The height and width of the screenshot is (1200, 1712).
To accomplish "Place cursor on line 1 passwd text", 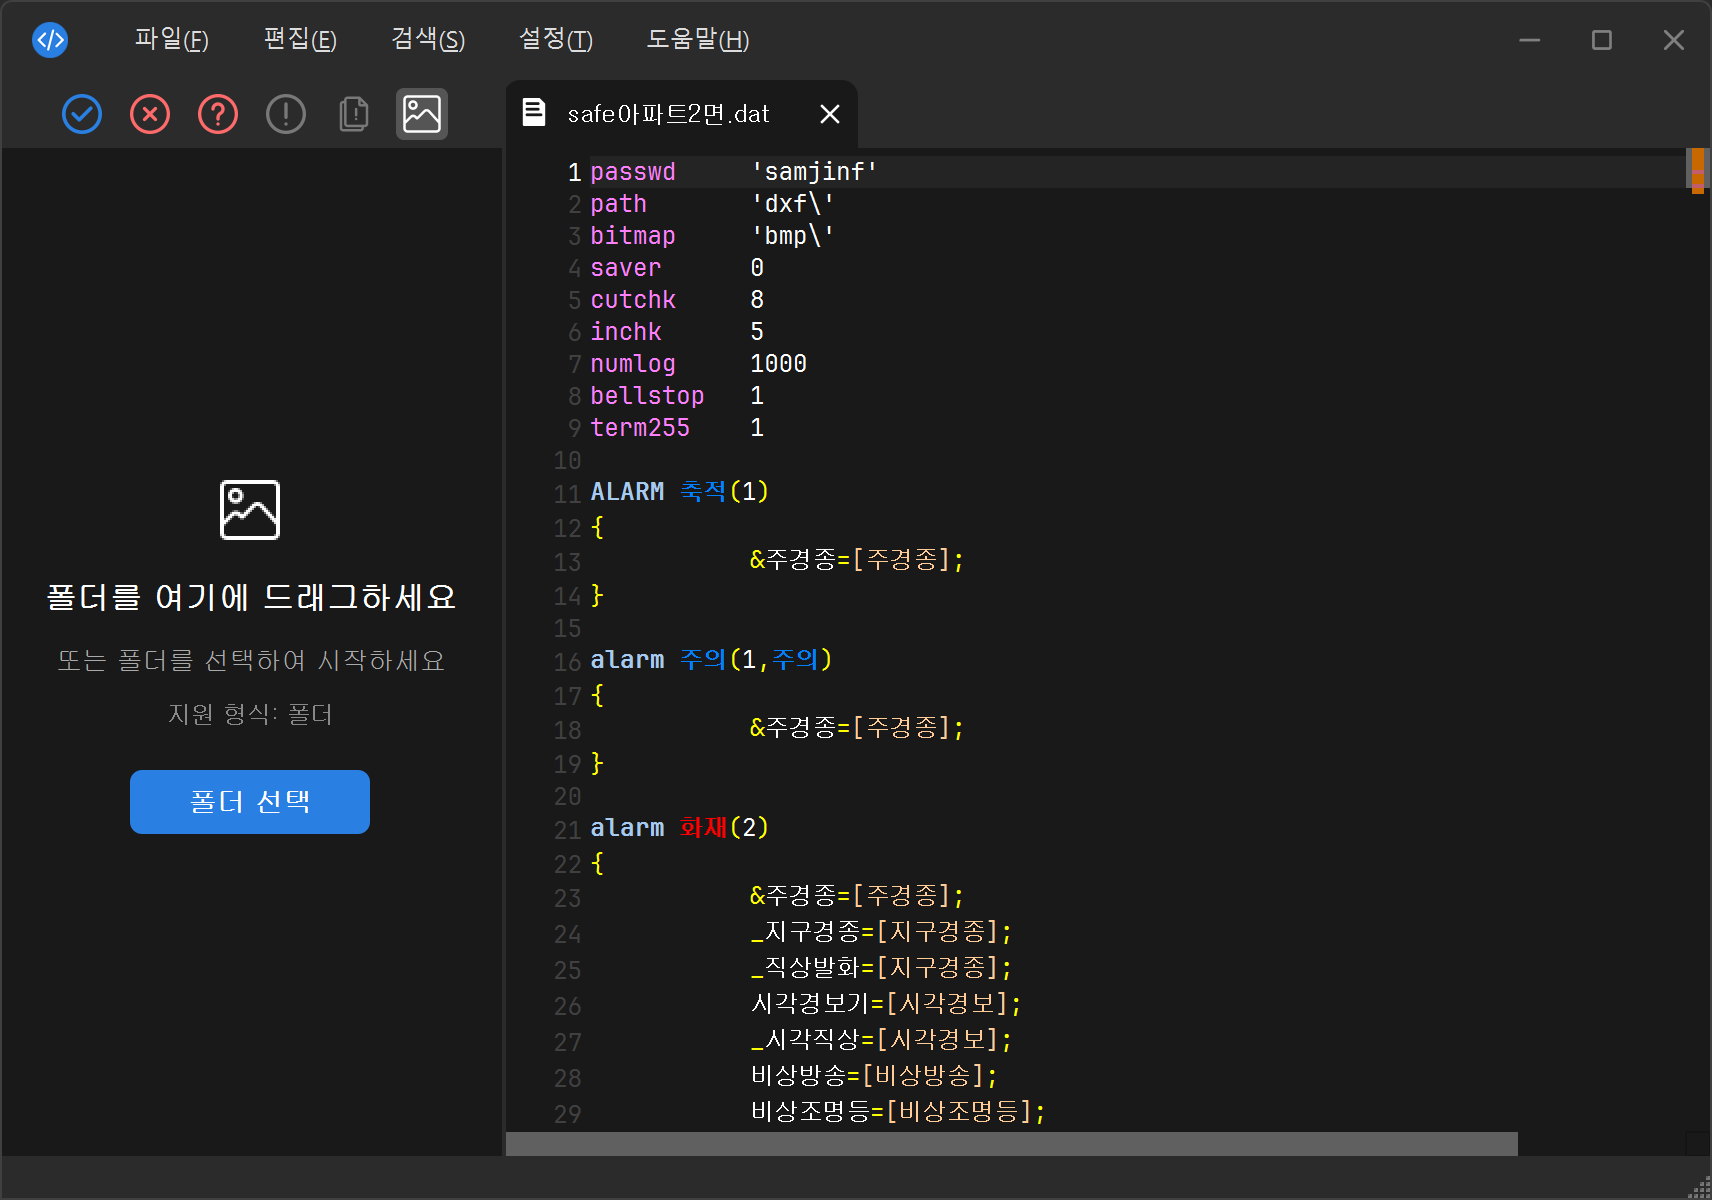I will click(632, 172).
